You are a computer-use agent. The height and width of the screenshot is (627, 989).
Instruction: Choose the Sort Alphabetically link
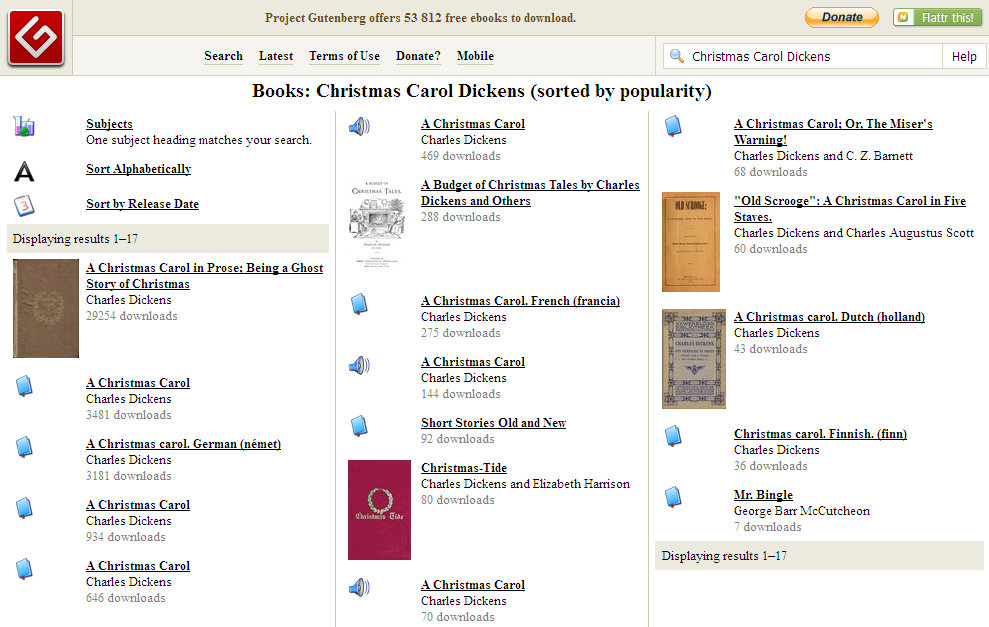coord(138,169)
